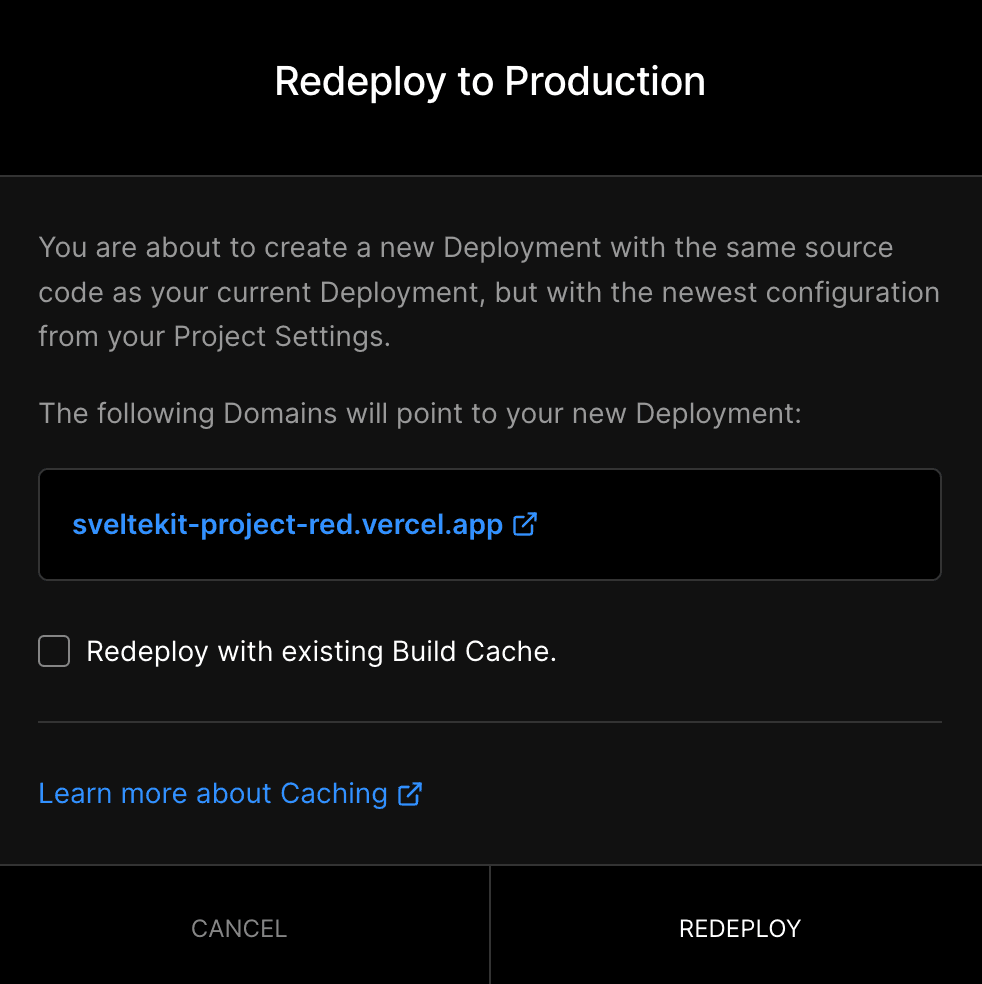Viewport: 982px width, 984px height.
Task: Click the arrow icon after sveltekit-project-red.vercel.app
Action: 524,524
